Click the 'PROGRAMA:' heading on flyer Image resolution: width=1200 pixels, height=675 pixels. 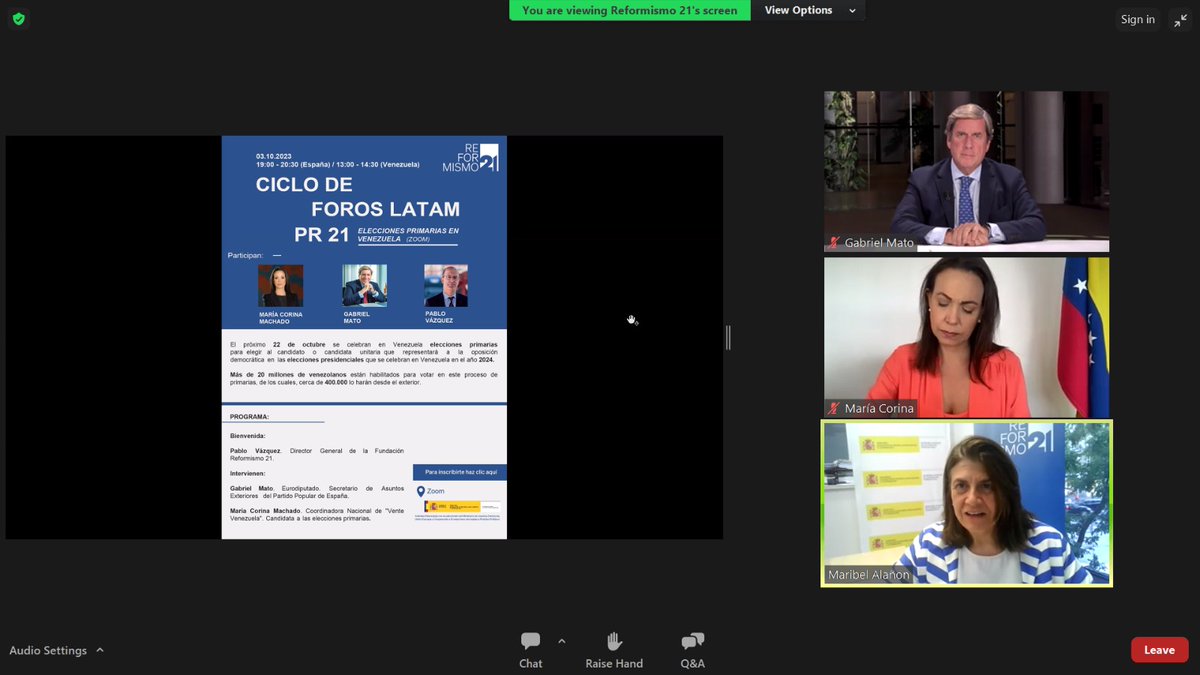(x=249, y=416)
